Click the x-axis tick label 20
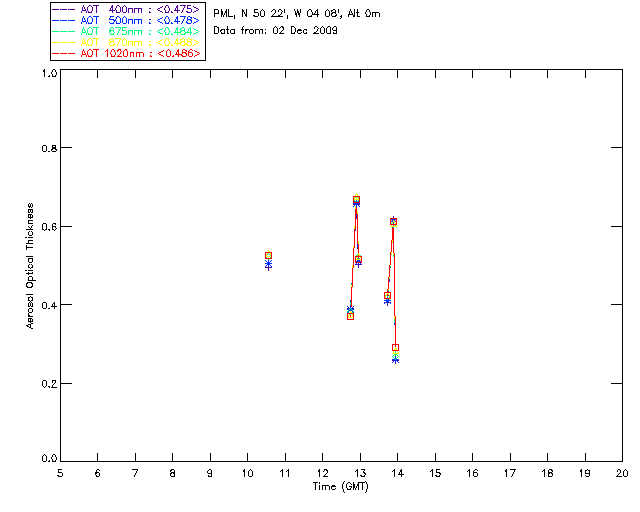This screenshot has height=512, width=640. click(x=622, y=473)
